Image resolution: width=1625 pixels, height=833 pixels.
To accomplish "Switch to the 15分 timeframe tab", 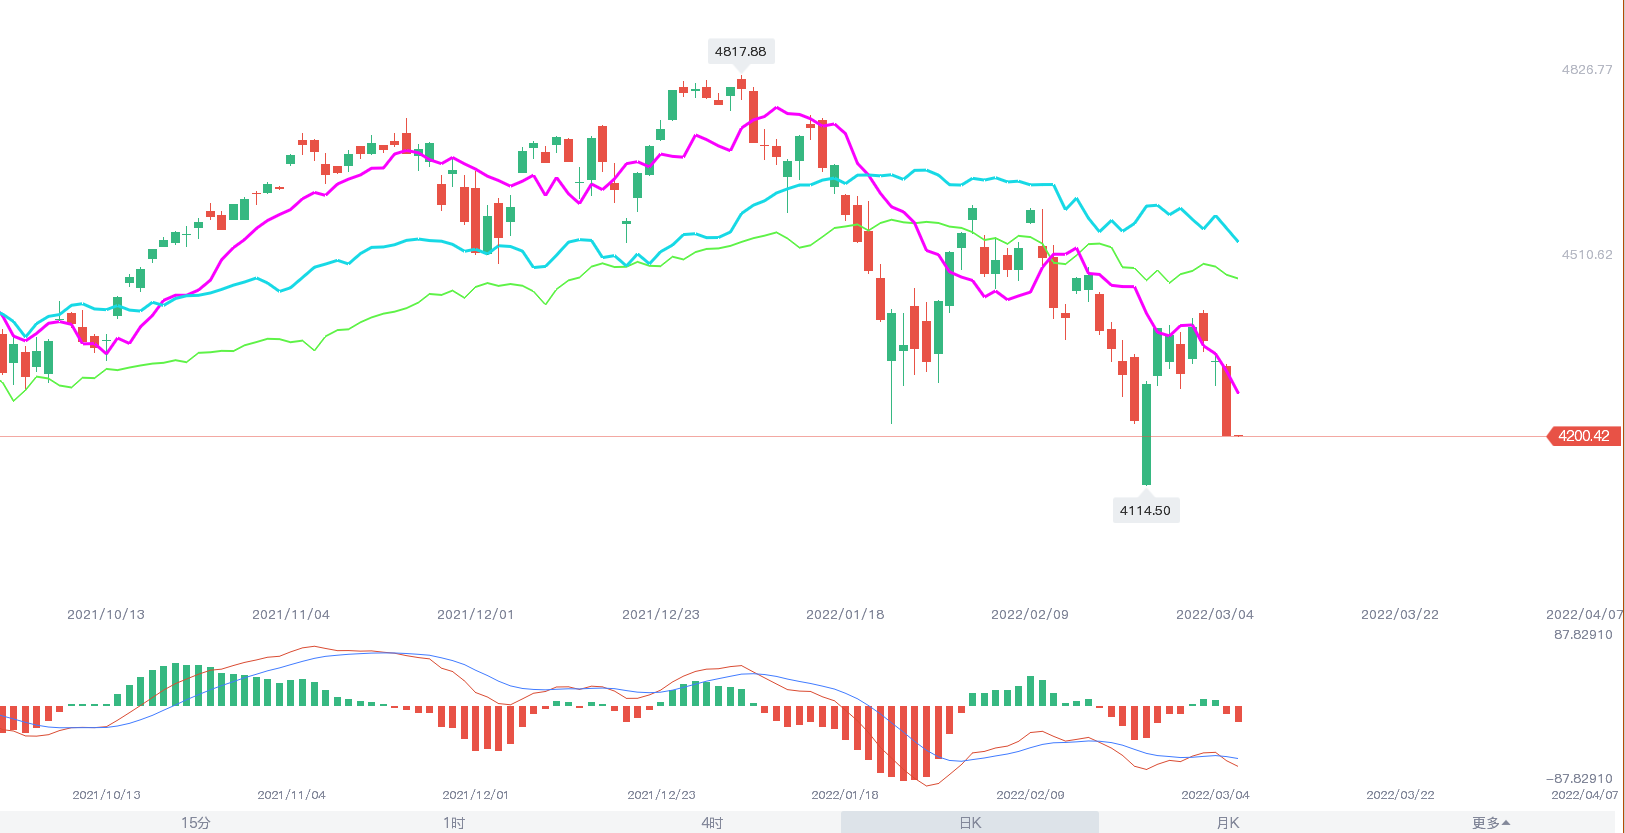I will coord(196,822).
